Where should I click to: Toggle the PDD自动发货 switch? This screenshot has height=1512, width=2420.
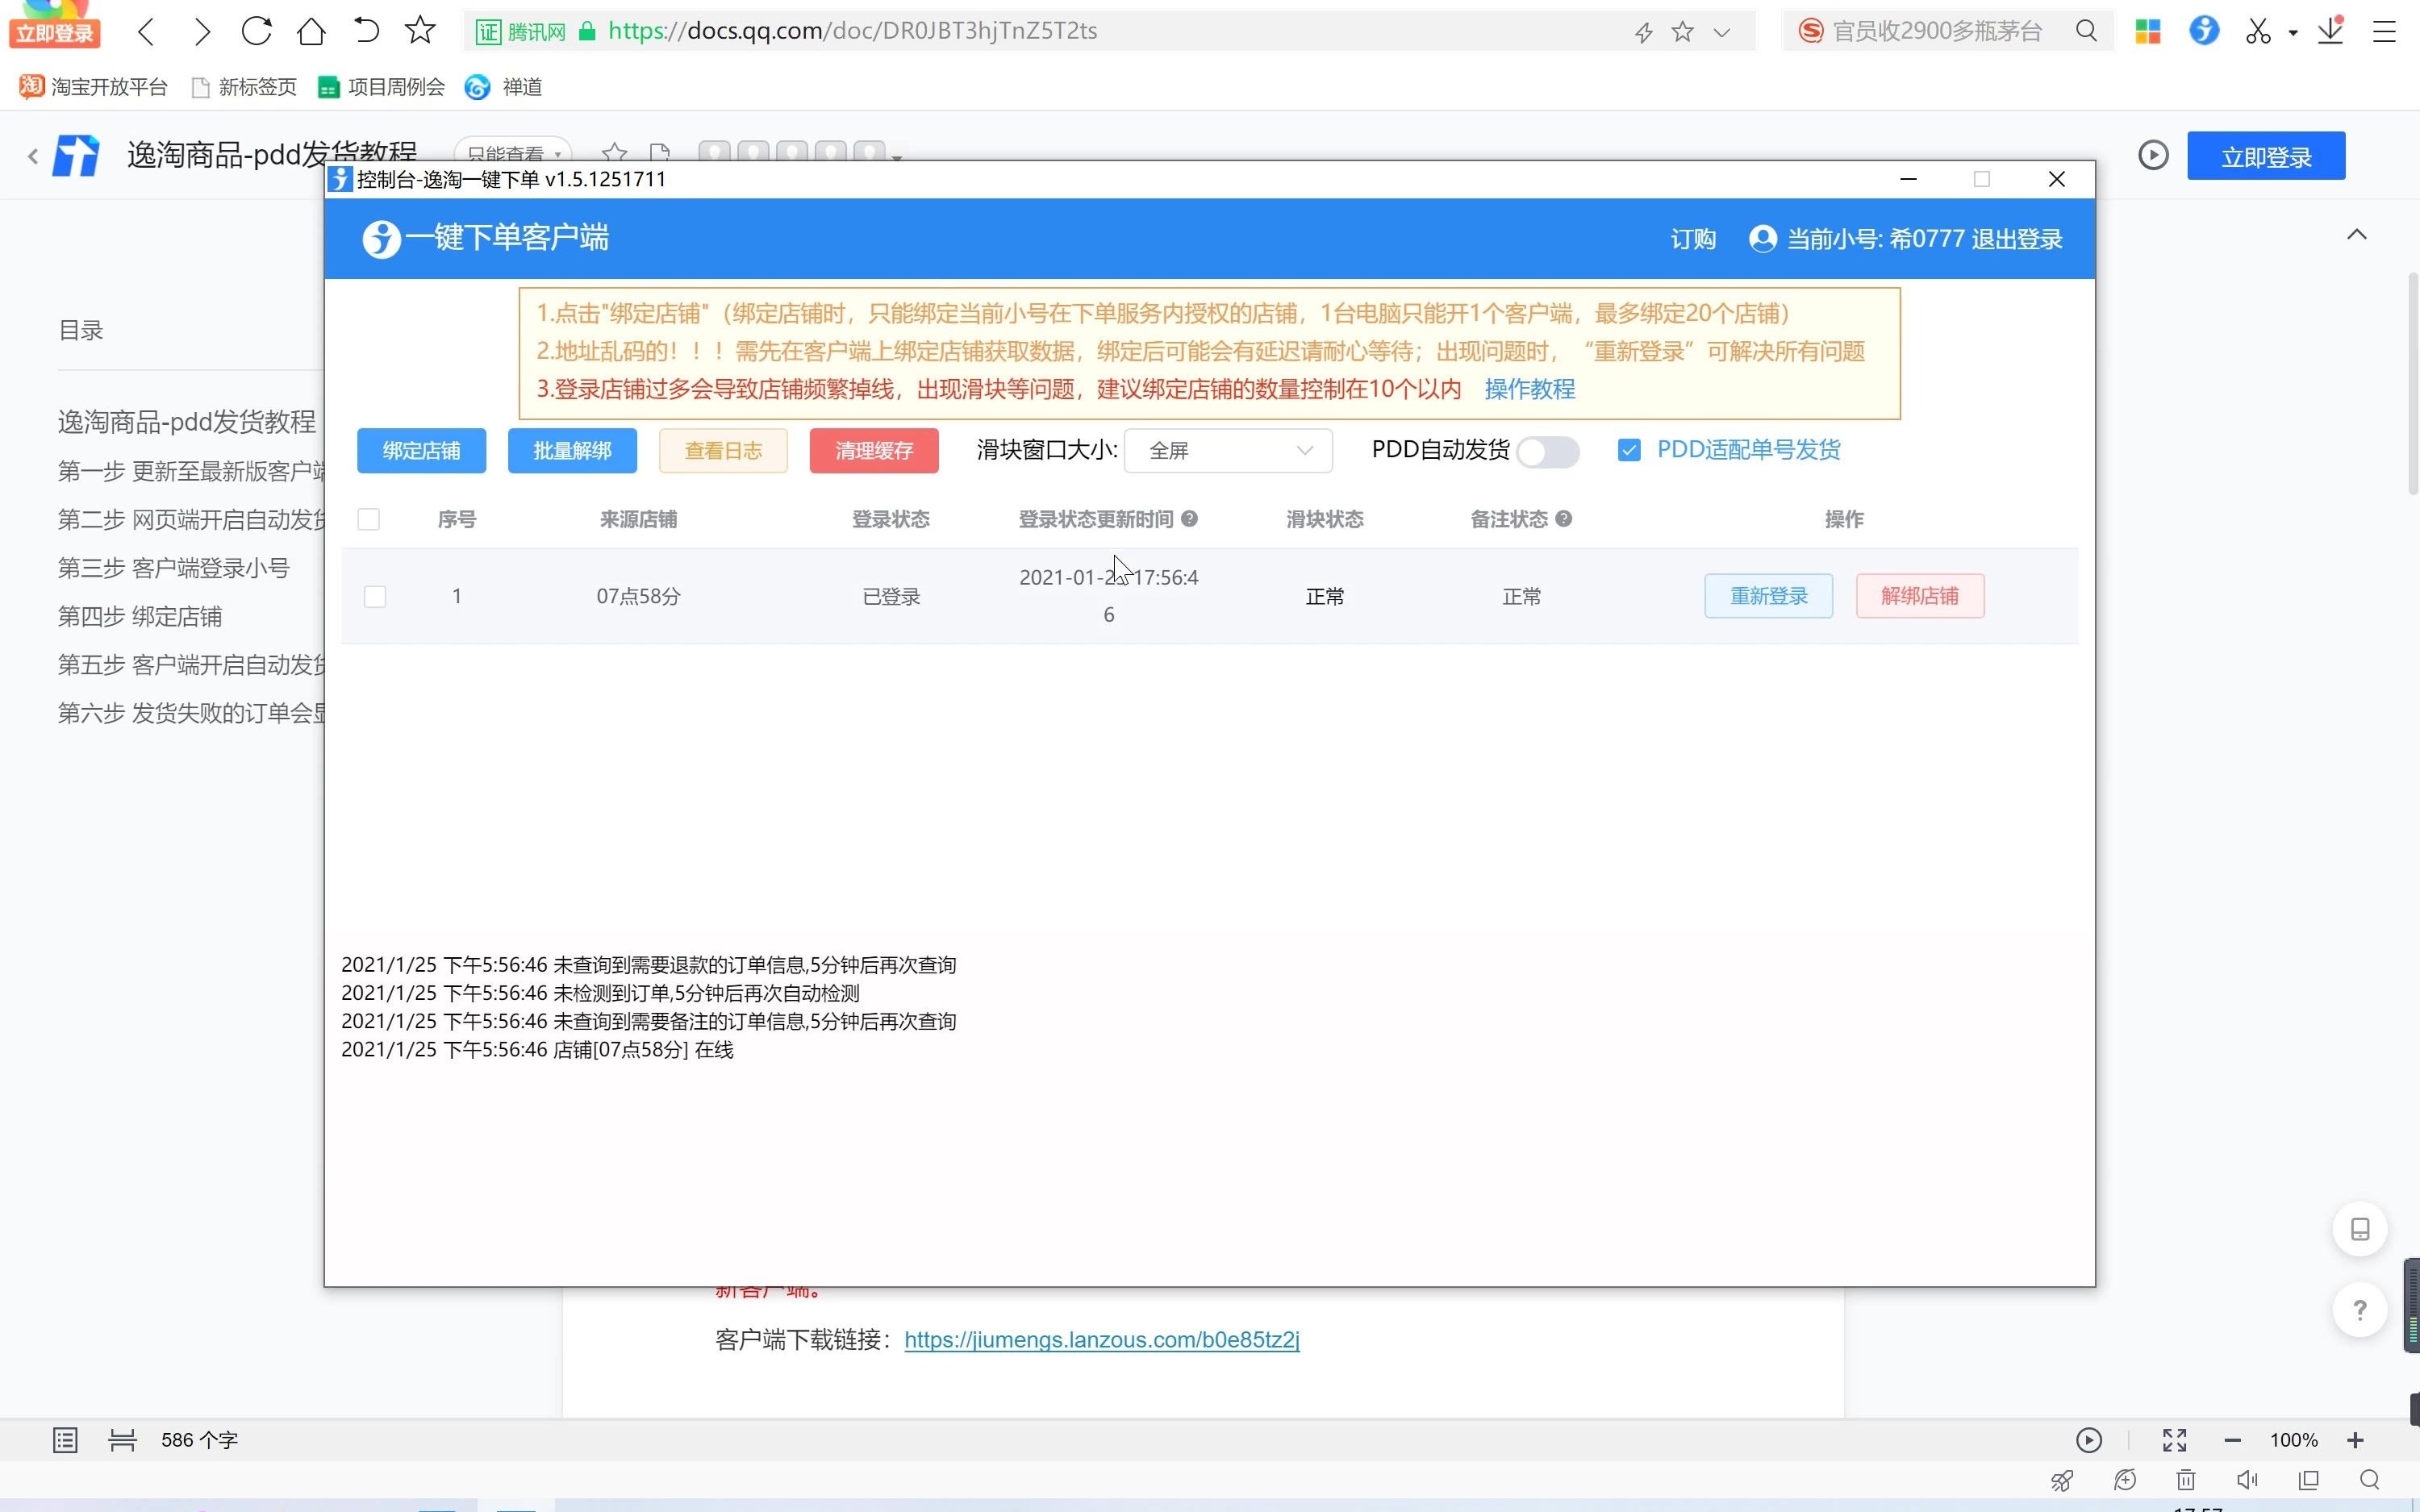[1547, 452]
